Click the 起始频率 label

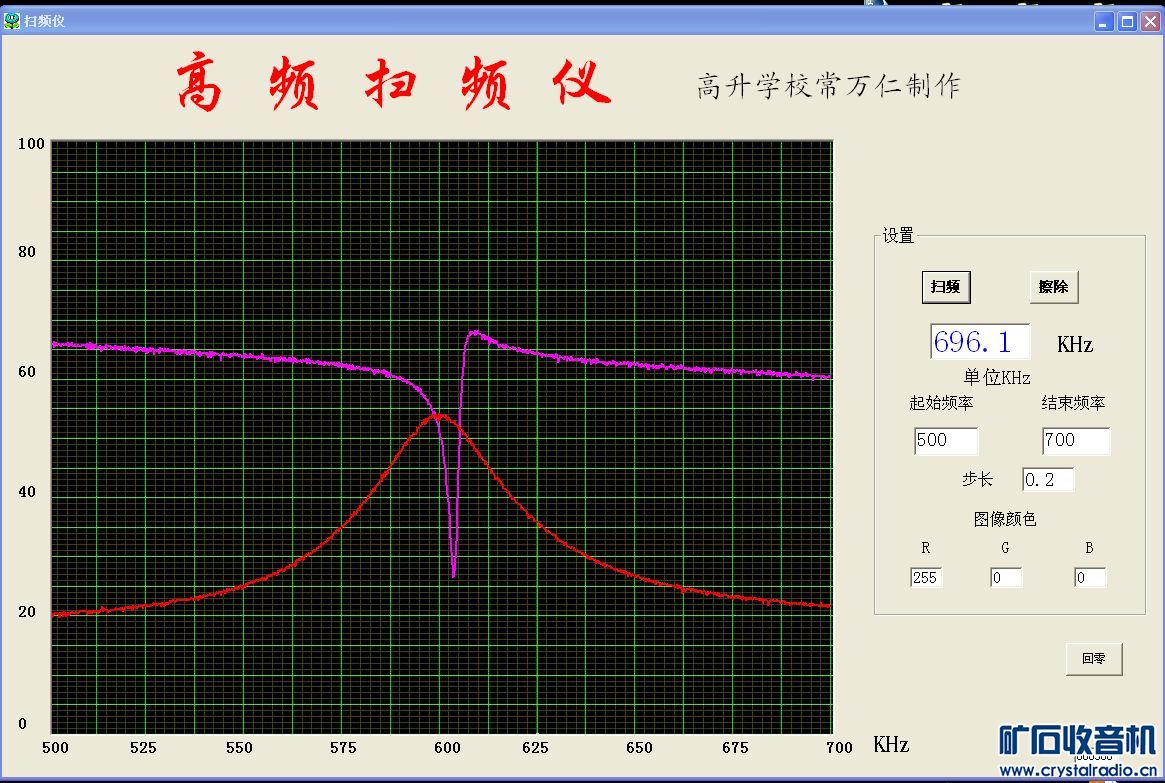tap(941, 403)
